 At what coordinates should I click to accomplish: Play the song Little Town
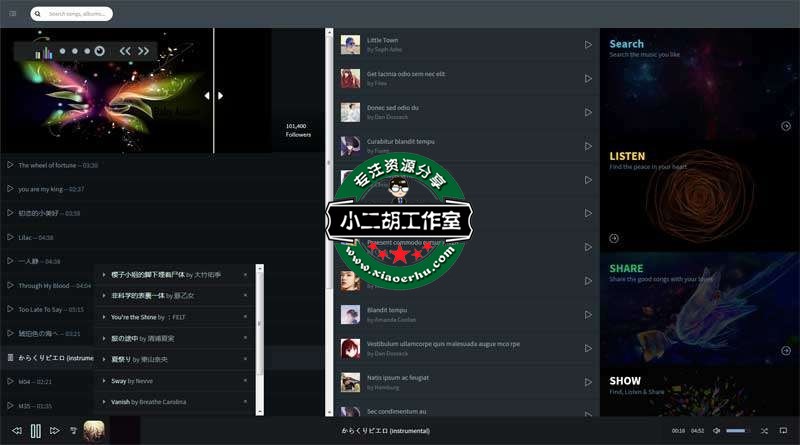coord(588,45)
